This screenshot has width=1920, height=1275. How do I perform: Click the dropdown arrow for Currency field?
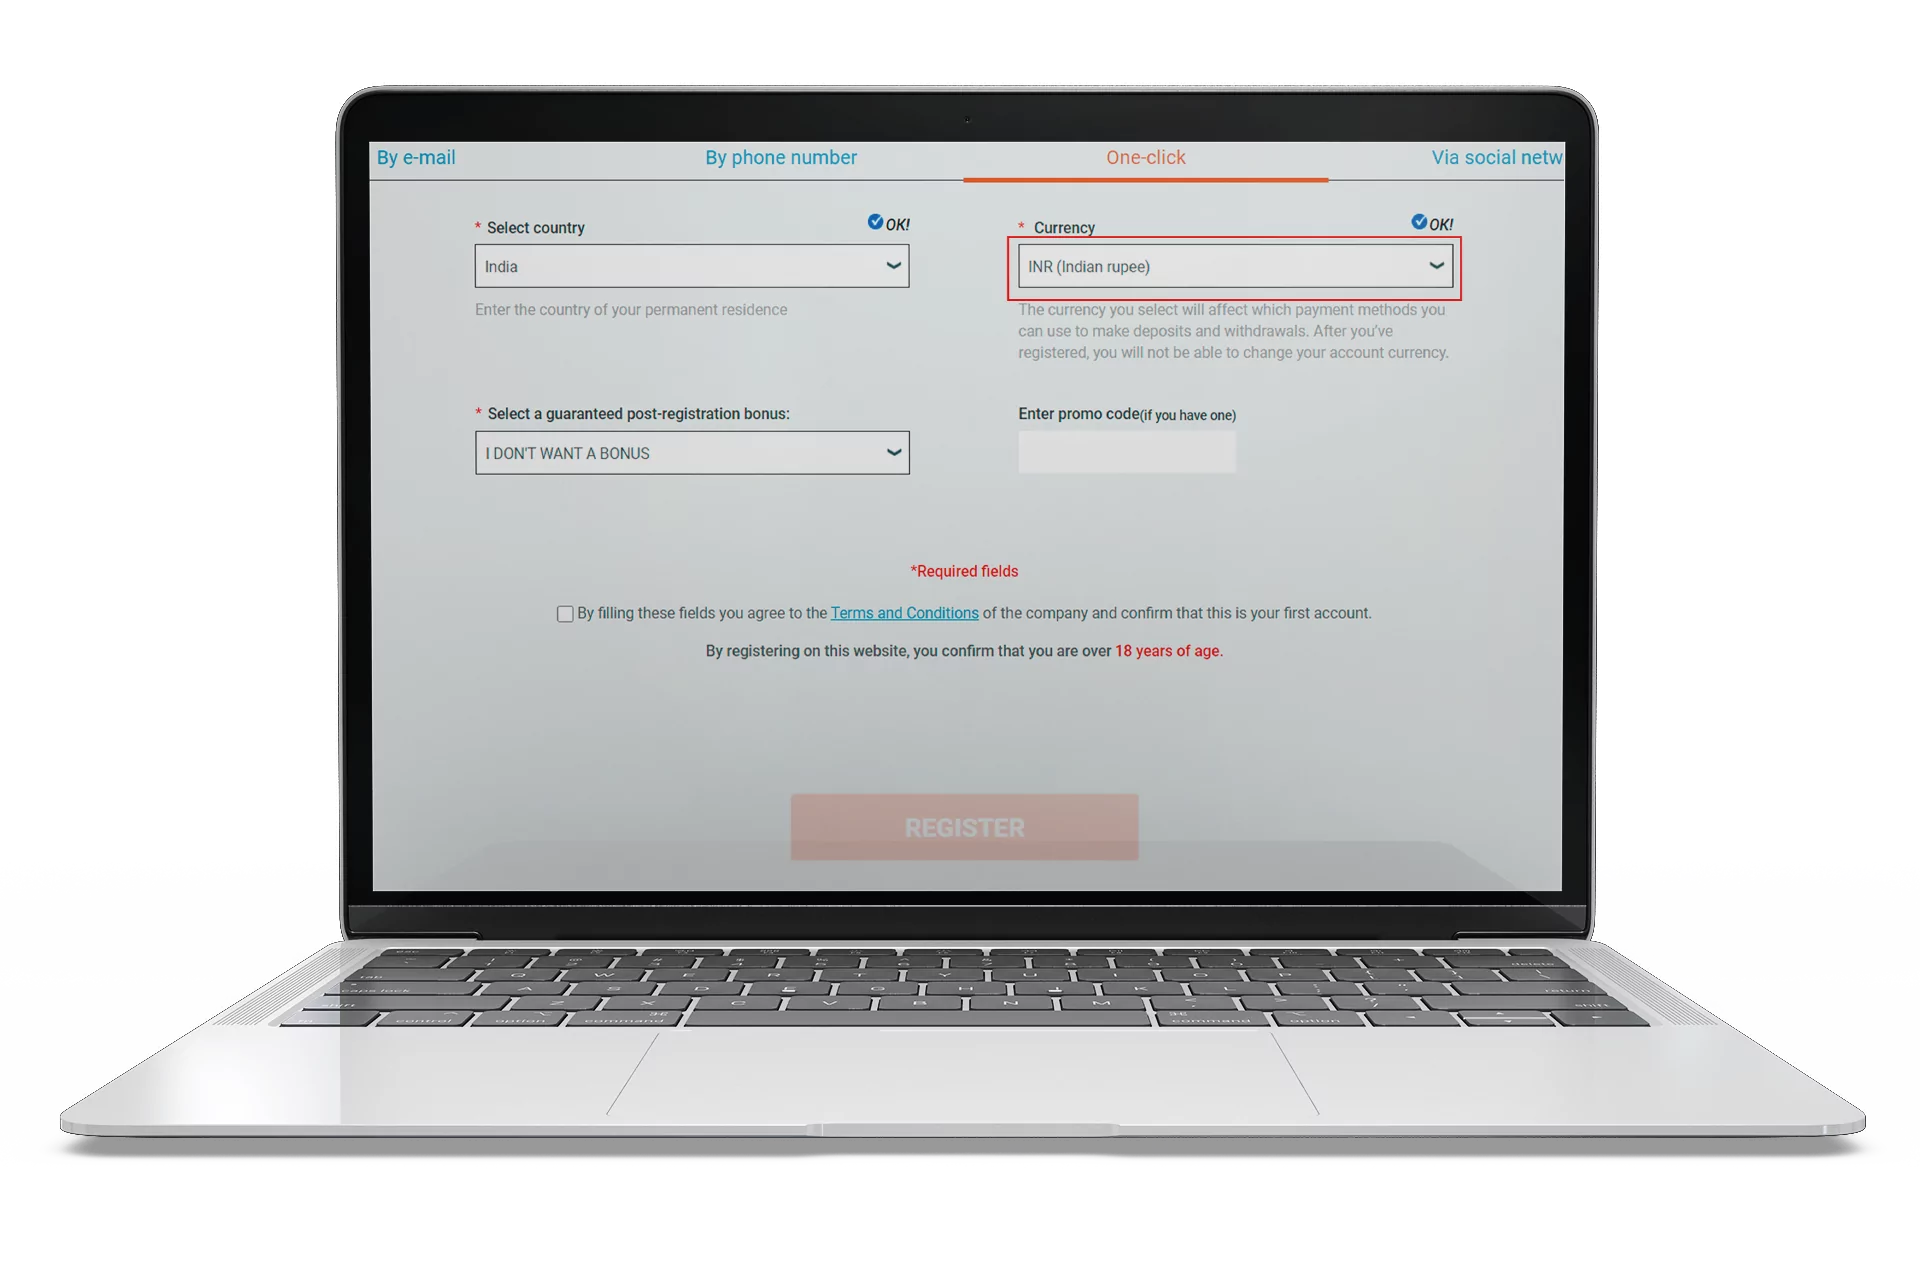(x=1434, y=266)
